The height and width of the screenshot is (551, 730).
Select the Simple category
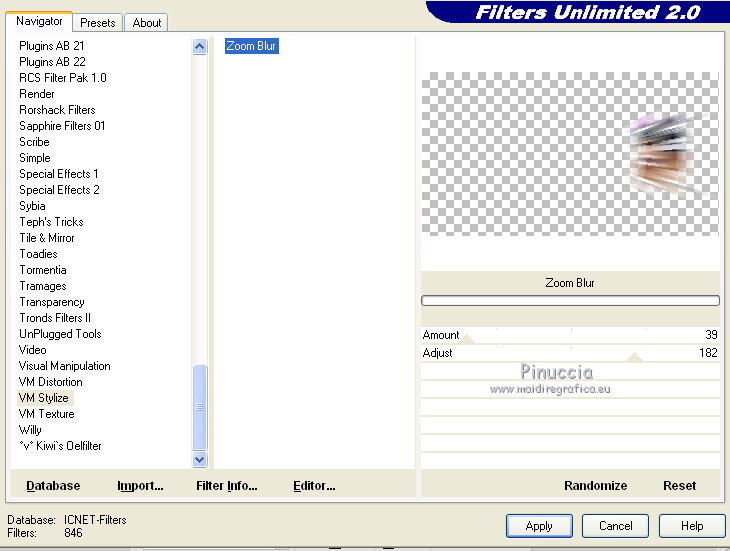pyautogui.click(x=34, y=158)
